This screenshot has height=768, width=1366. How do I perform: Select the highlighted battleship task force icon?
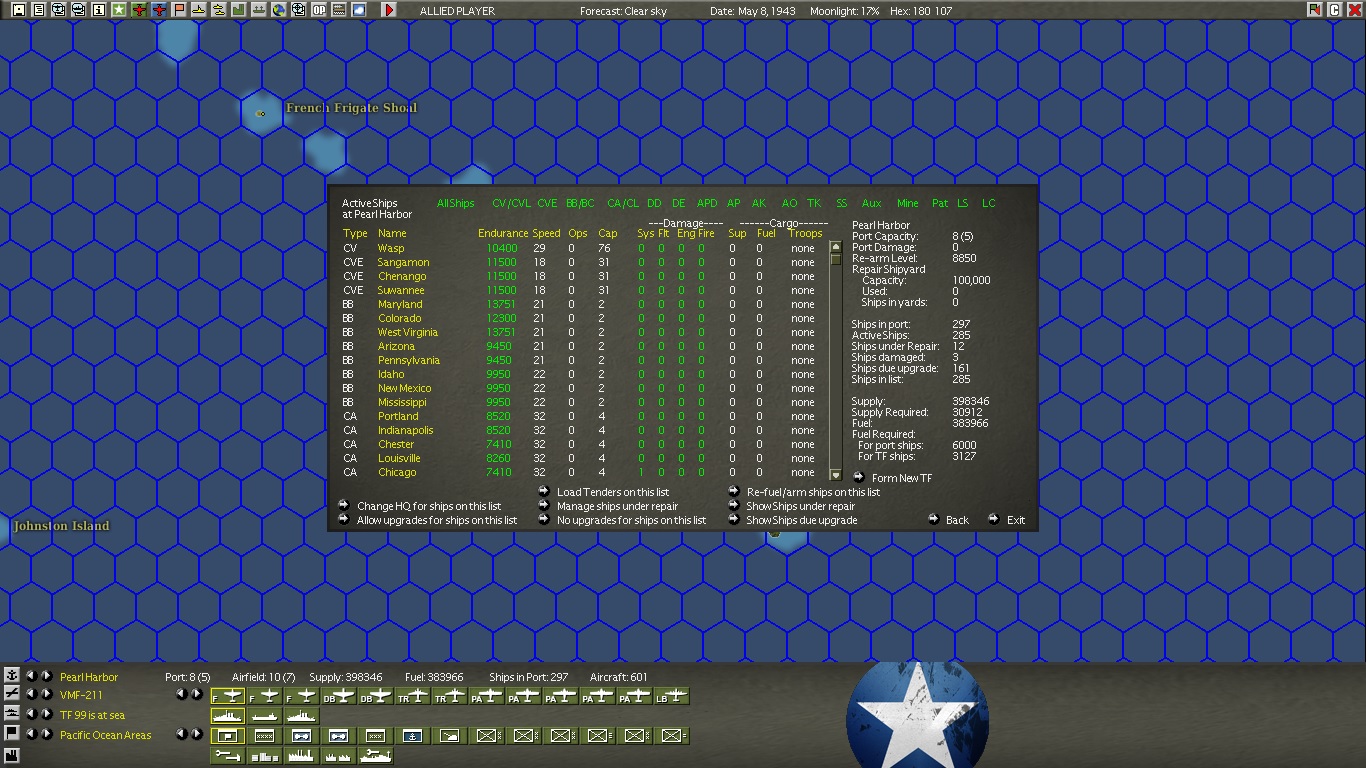(228, 716)
